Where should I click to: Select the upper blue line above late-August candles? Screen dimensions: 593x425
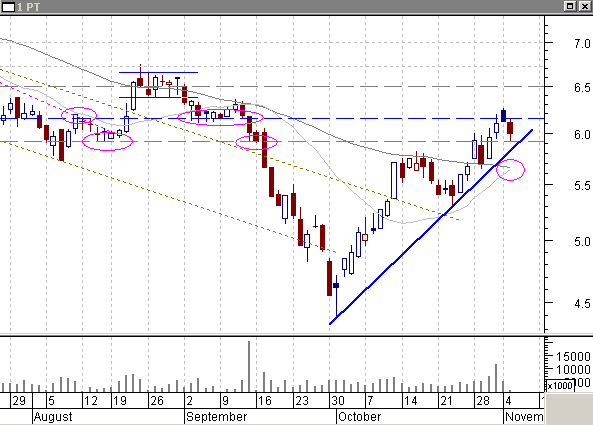point(158,72)
